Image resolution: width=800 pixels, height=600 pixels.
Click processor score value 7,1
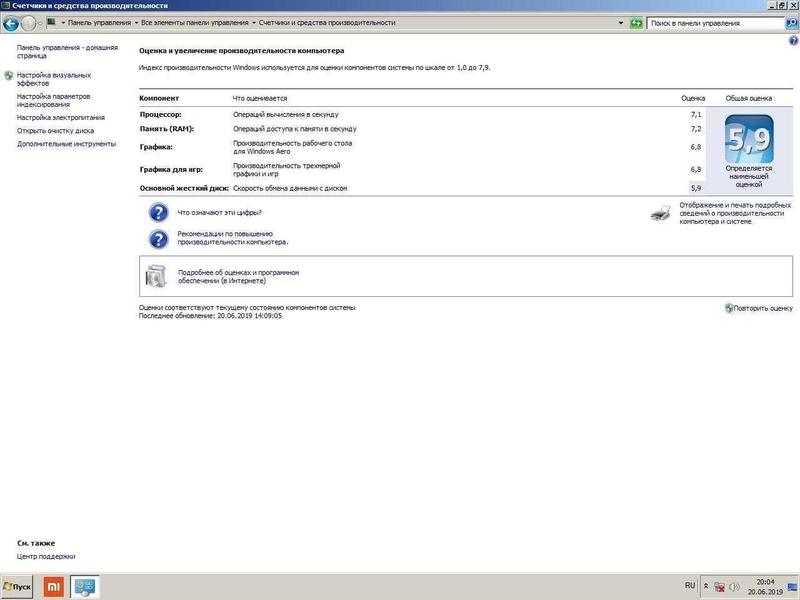point(696,114)
